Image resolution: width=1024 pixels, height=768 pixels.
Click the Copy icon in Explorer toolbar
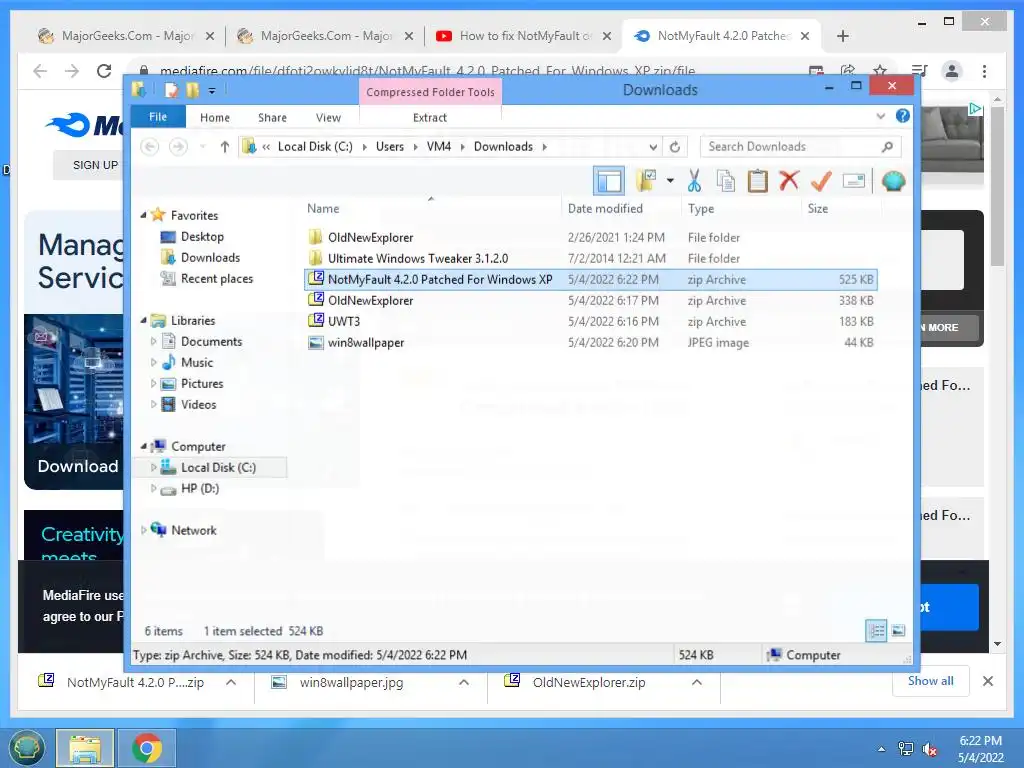(726, 181)
